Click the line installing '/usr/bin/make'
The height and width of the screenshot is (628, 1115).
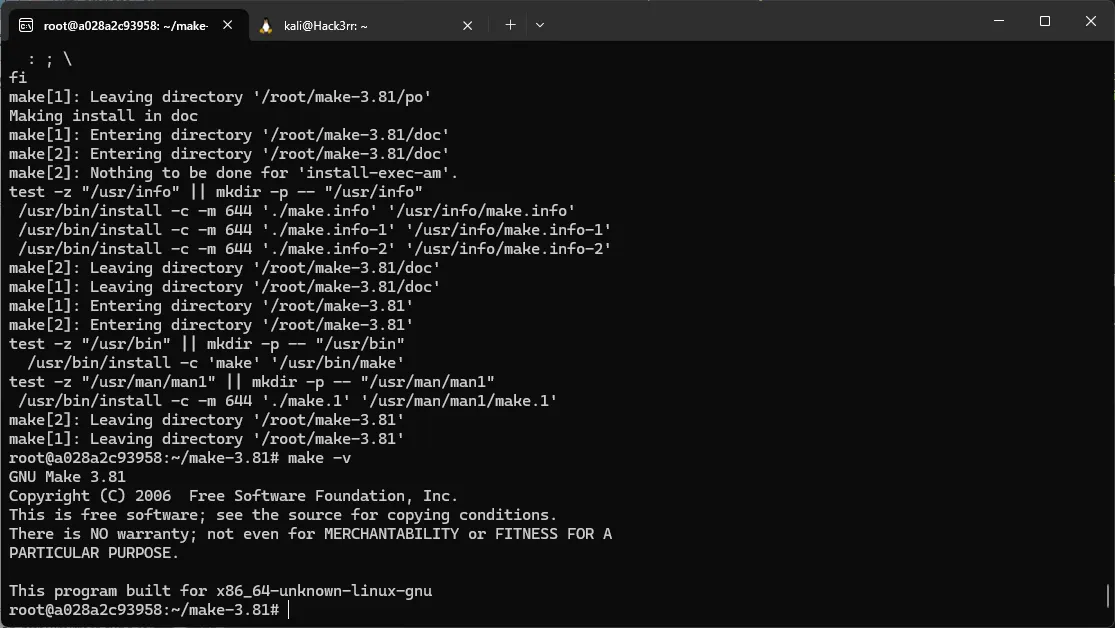[215, 363]
